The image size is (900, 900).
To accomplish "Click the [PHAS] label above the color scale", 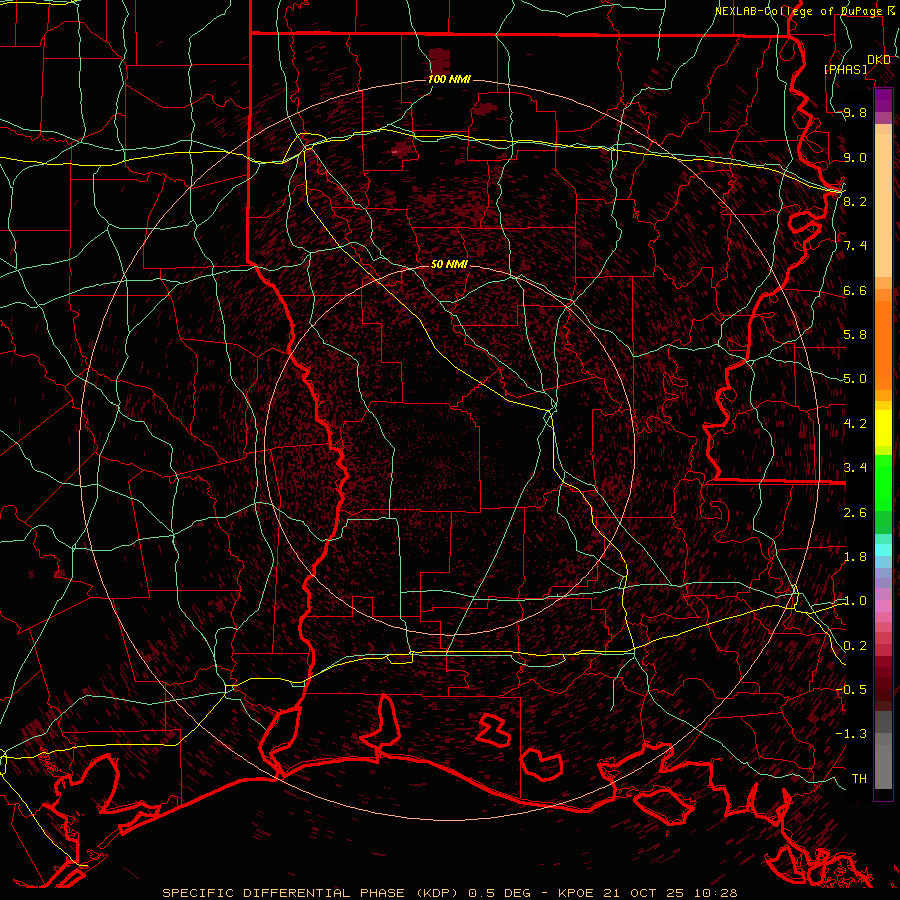I will point(846,69).
